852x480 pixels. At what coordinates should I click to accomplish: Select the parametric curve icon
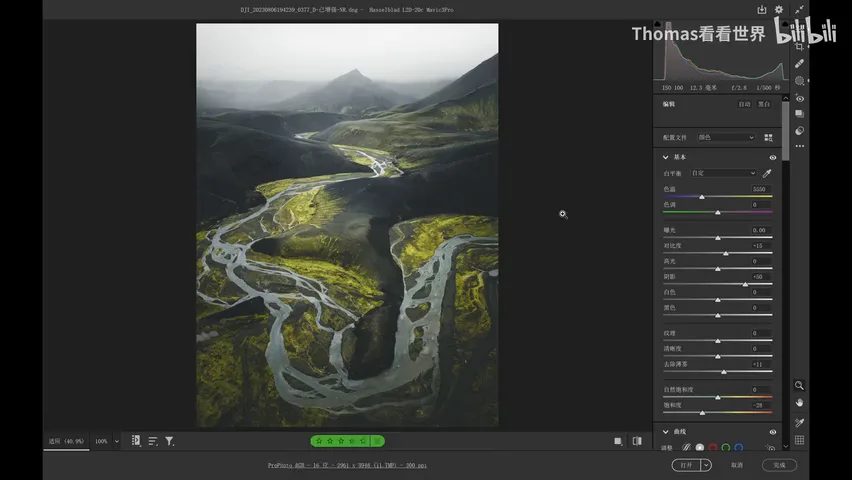686,447
